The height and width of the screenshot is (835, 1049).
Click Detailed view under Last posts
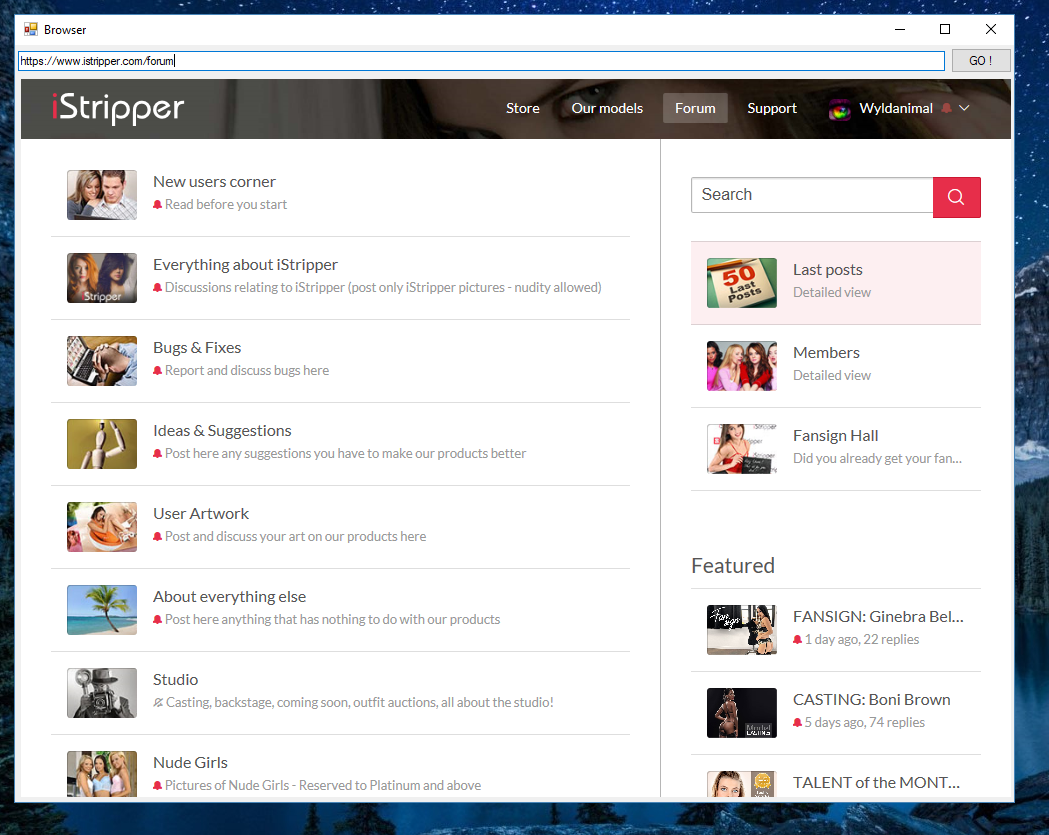pos(832,292)
